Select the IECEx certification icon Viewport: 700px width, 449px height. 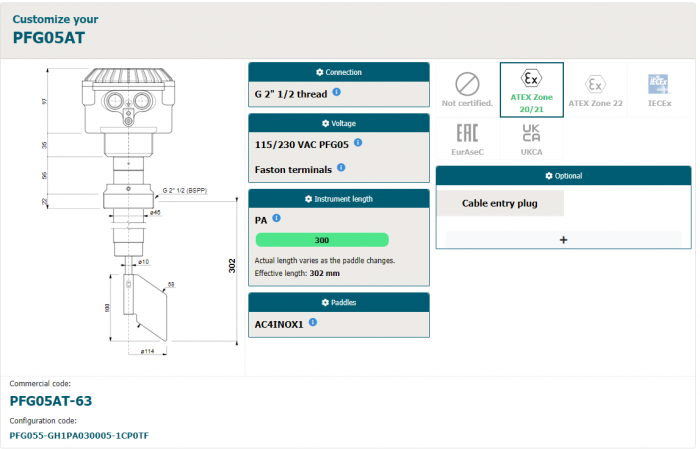click(x=658, y=88)
